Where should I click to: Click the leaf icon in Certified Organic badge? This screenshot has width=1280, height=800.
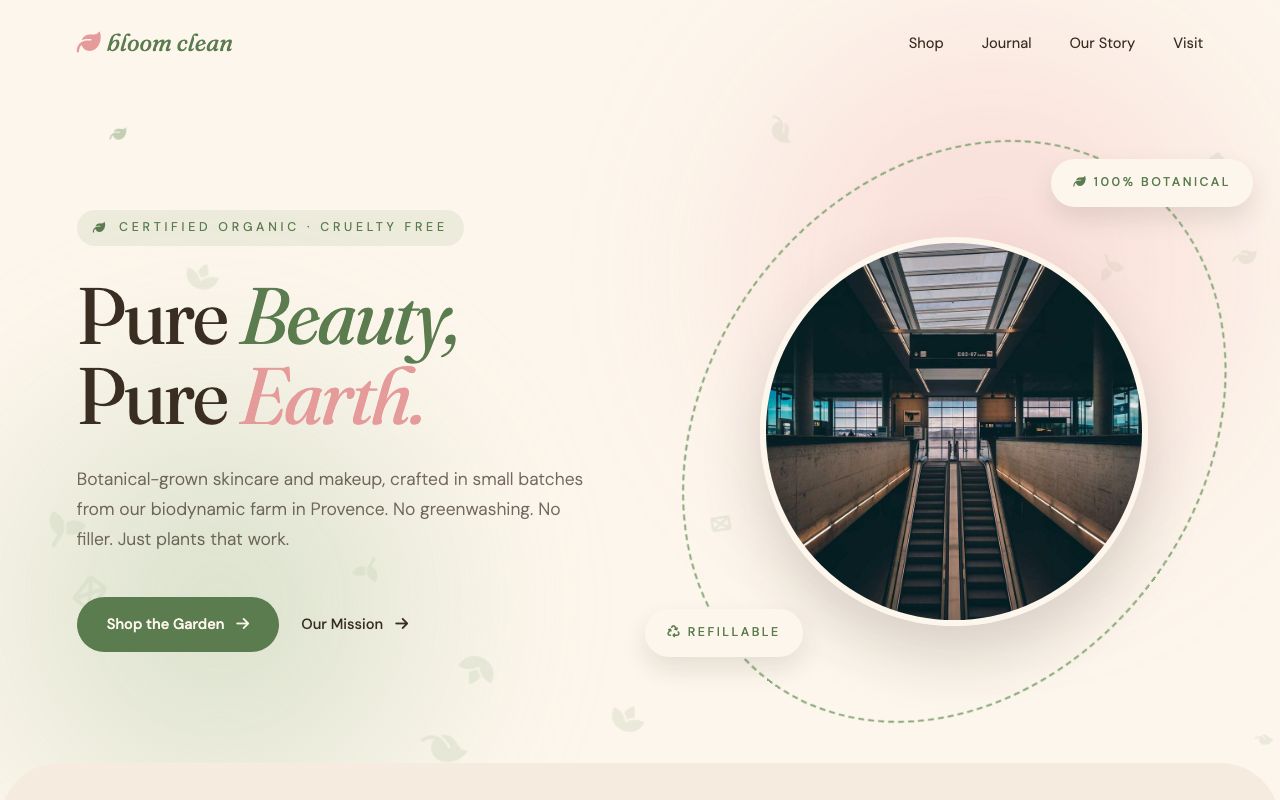click(100, 228)
